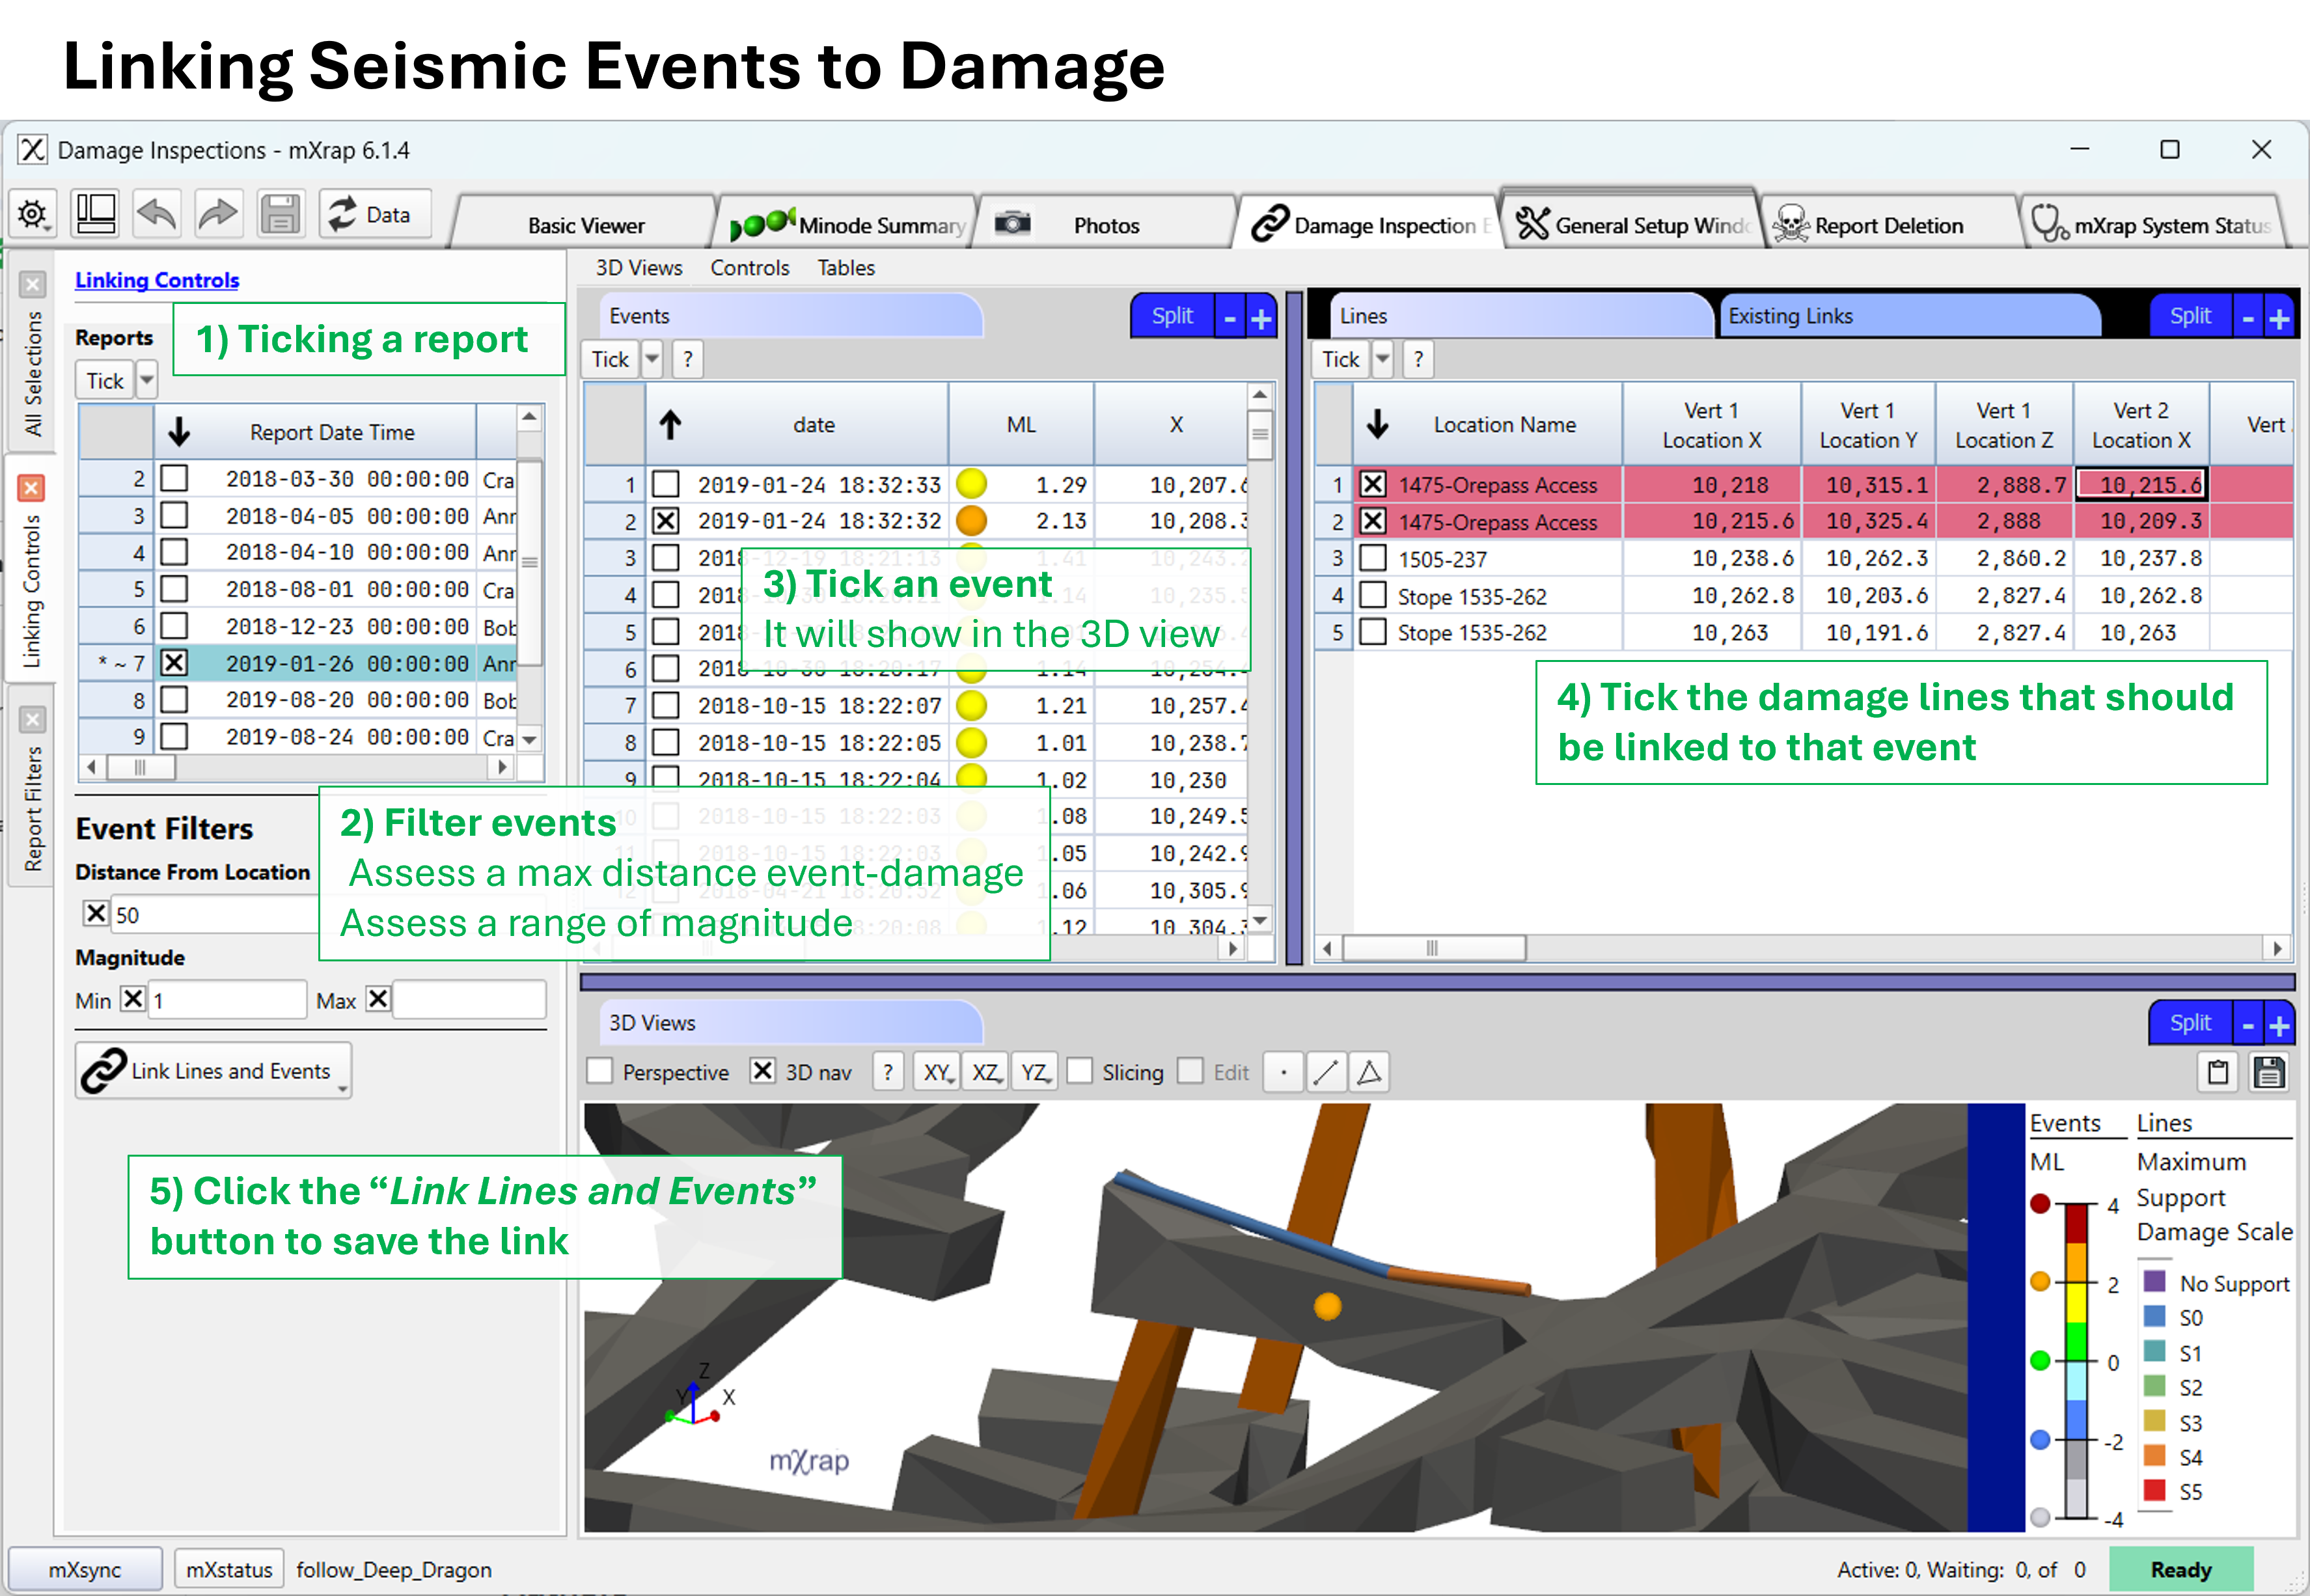Tick the event 2019-01-24 18:32:33 checkbox
The width and height of the screenshot is (2310, 1596).
[666, 484]
